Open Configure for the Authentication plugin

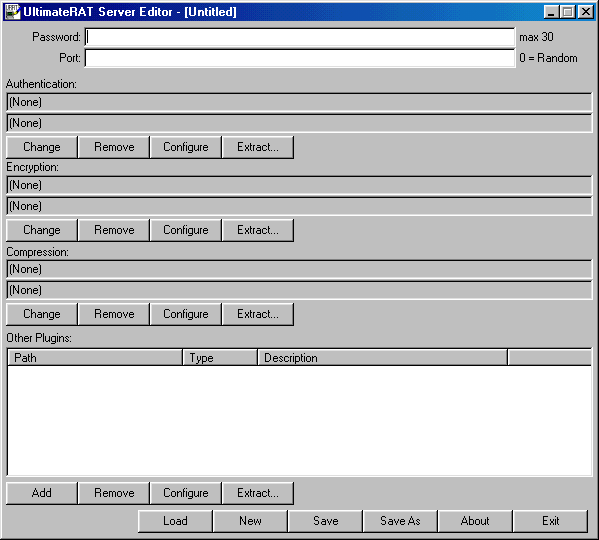tap(186, 147)
